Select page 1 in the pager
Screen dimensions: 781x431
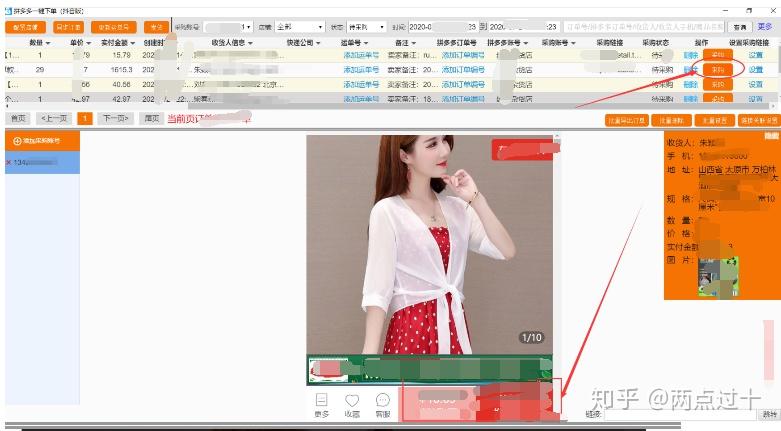pos(85,119)
